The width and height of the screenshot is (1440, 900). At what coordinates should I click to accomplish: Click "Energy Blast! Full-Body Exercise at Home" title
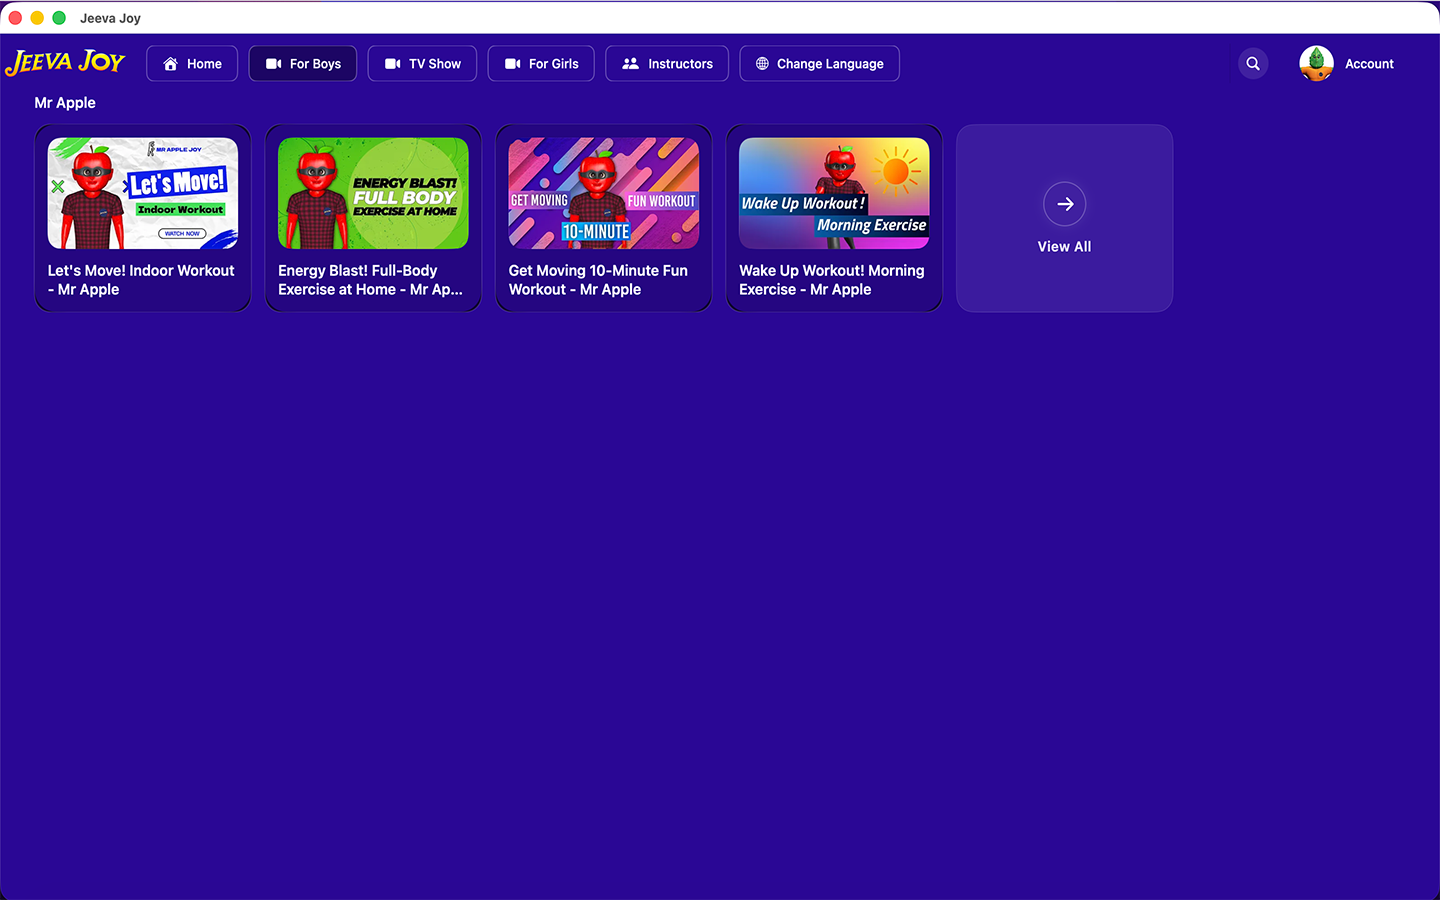click(x=370, y=280)
